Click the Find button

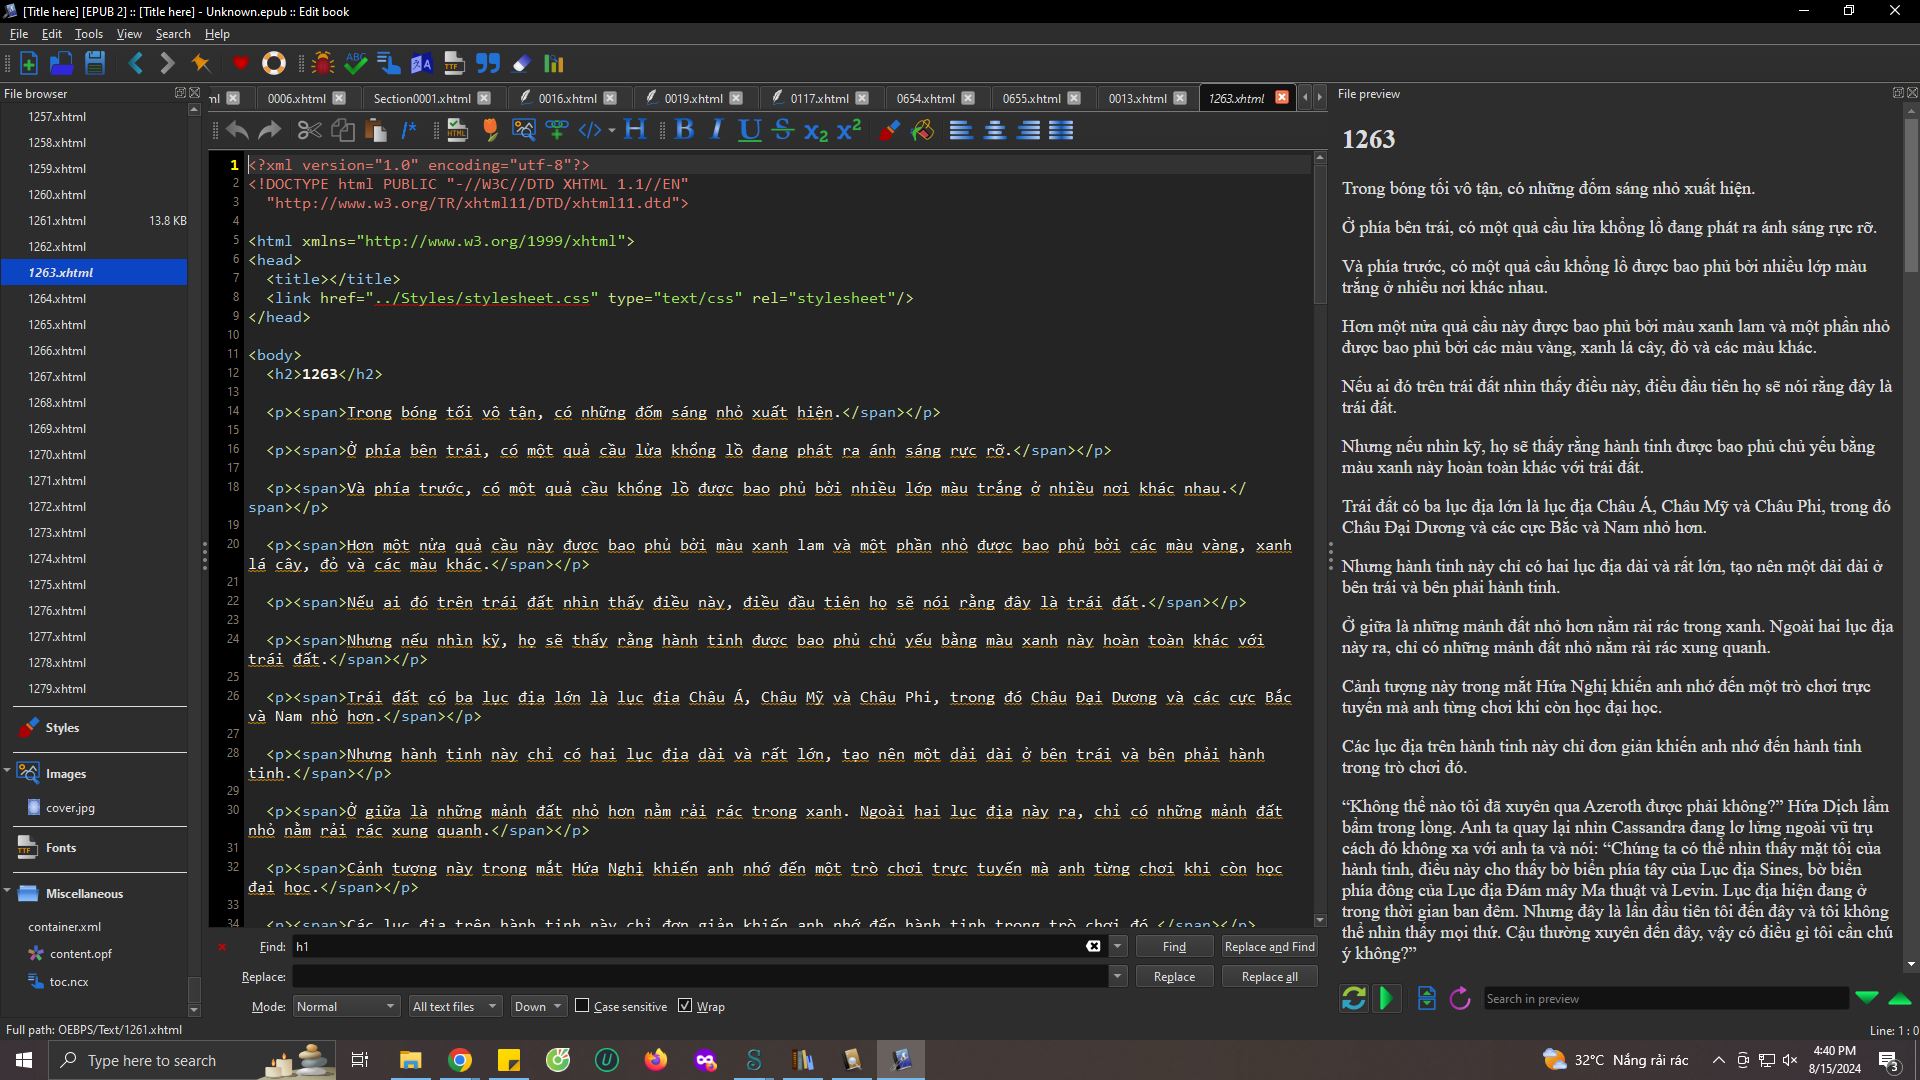[1174, 946]
